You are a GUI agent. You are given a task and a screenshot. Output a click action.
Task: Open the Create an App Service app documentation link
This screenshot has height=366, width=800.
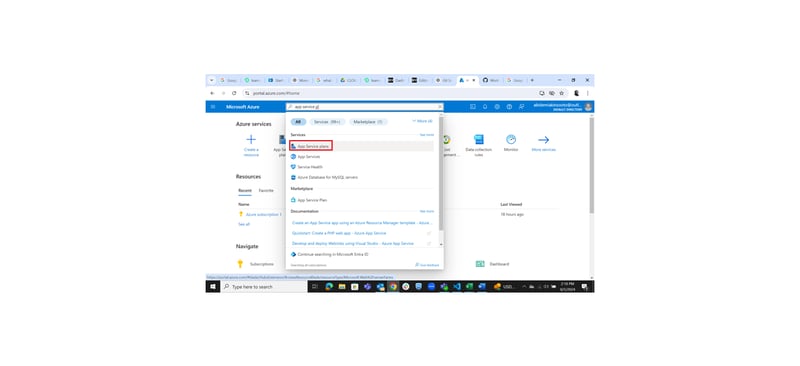pos(362,223)
